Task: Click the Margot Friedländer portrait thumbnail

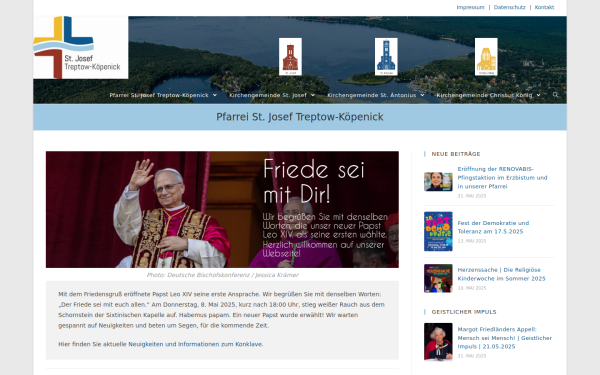Action: point(438,341)
